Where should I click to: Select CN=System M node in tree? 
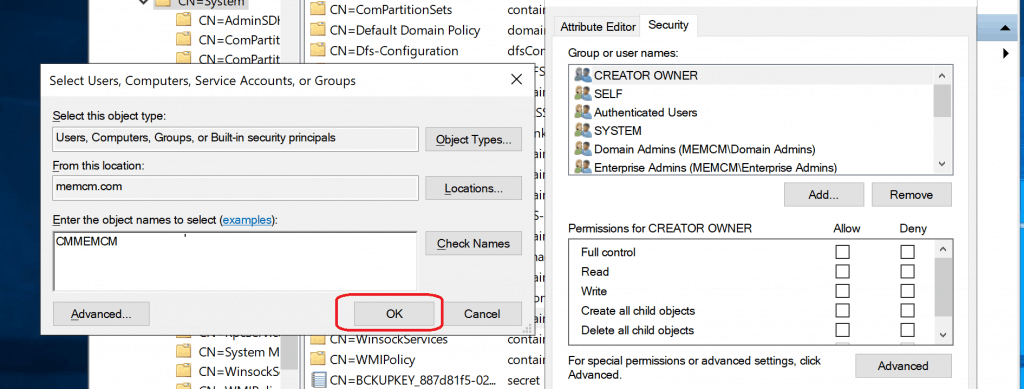tap(239, 352)
